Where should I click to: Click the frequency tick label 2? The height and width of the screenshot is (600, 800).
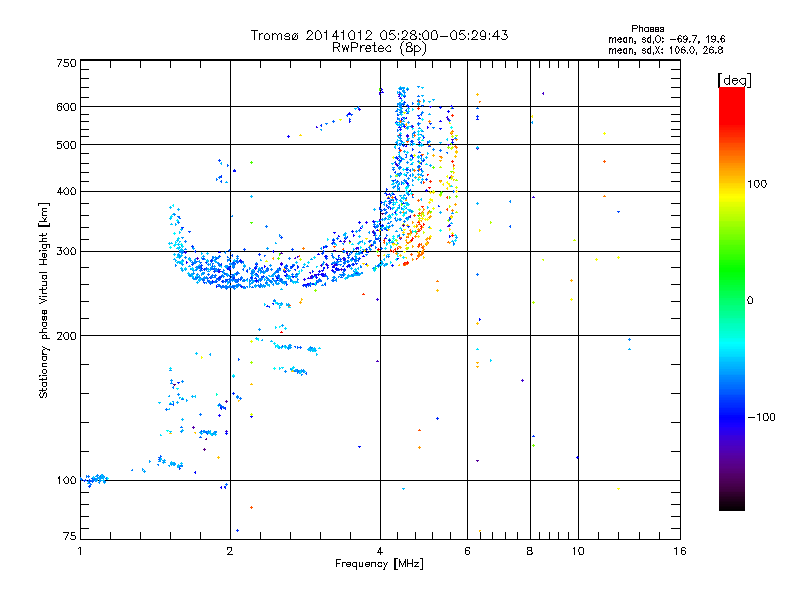click(230, 551)
